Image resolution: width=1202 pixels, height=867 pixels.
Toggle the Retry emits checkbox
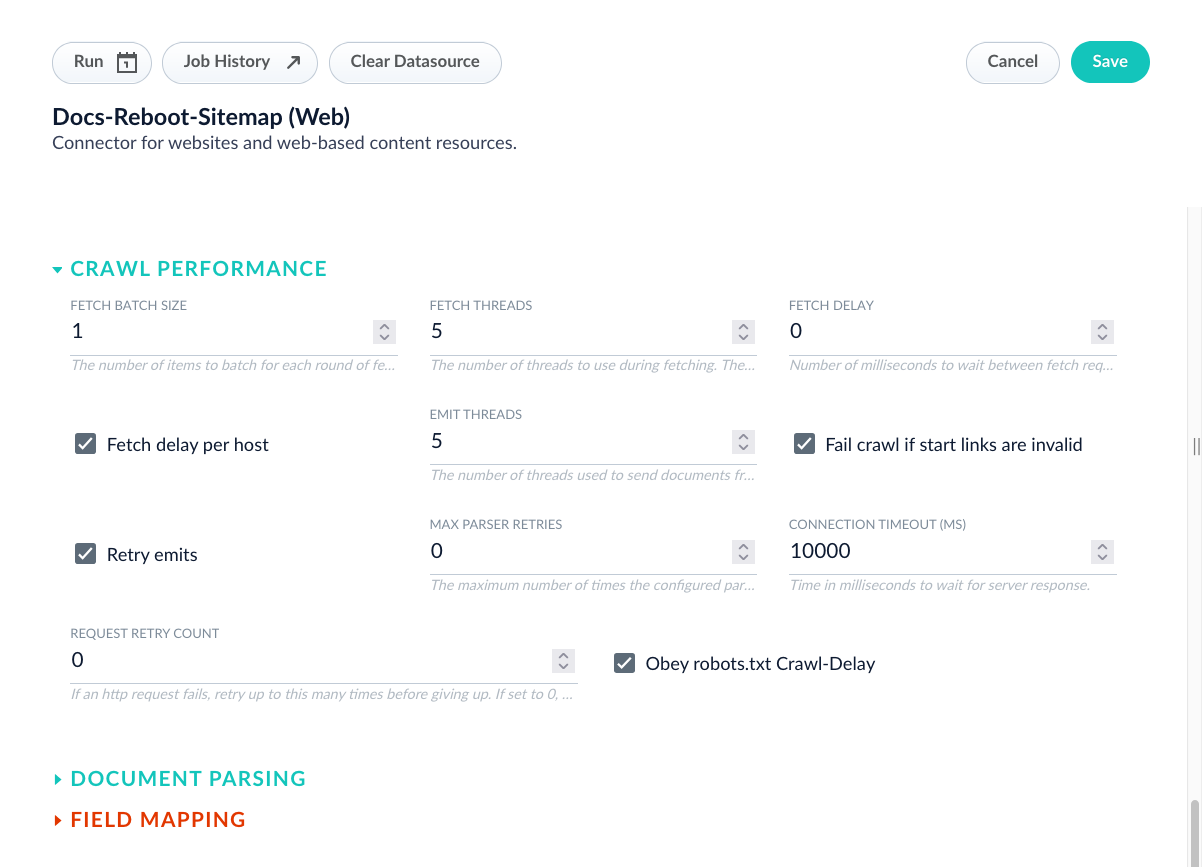click(86, 554)
